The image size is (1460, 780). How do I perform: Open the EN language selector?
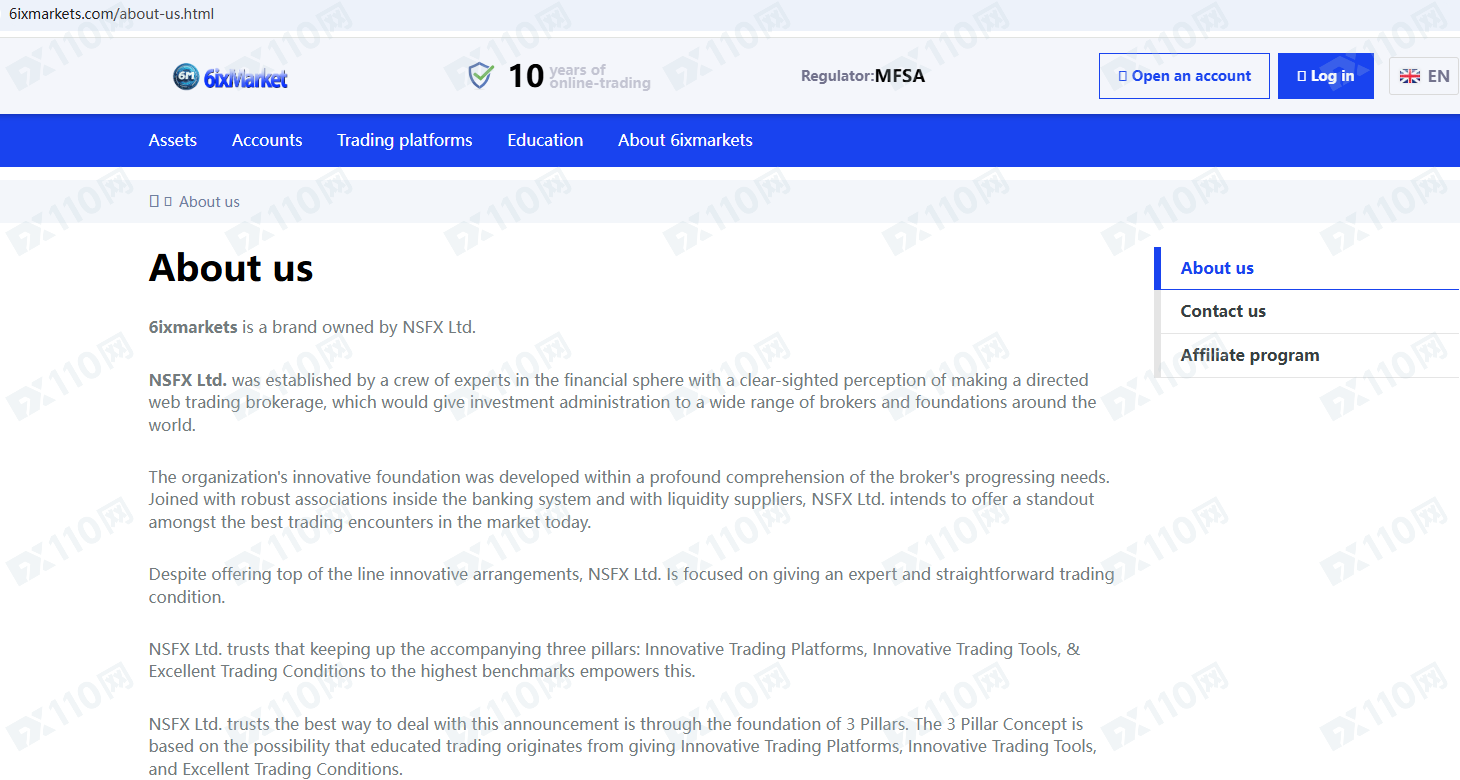click(1423, 76)
